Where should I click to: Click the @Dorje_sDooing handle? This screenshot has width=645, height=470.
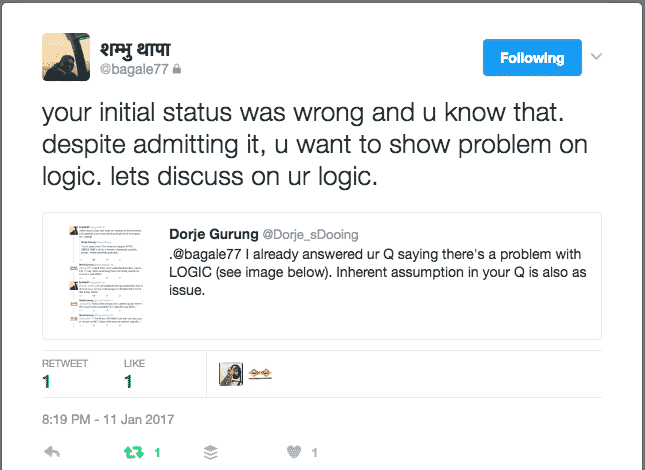311,234
